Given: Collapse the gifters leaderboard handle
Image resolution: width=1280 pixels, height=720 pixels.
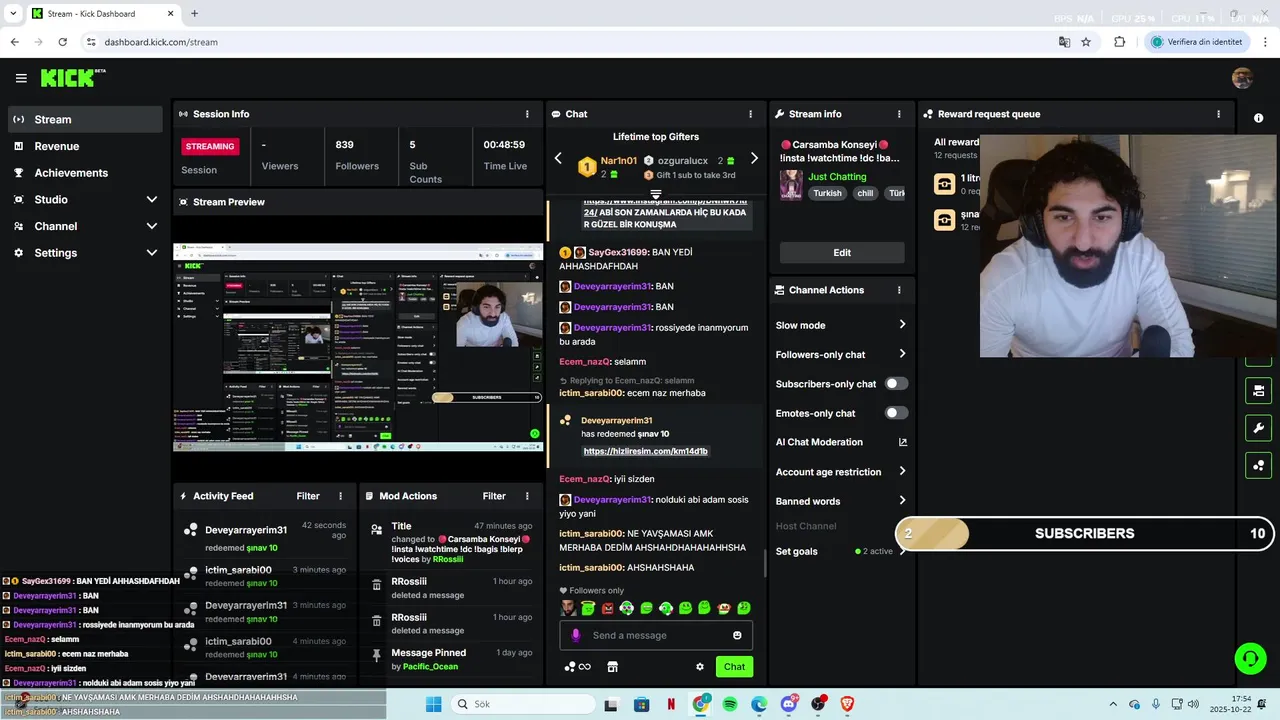Looking at the screenshot, I should (x=656, y=194).
